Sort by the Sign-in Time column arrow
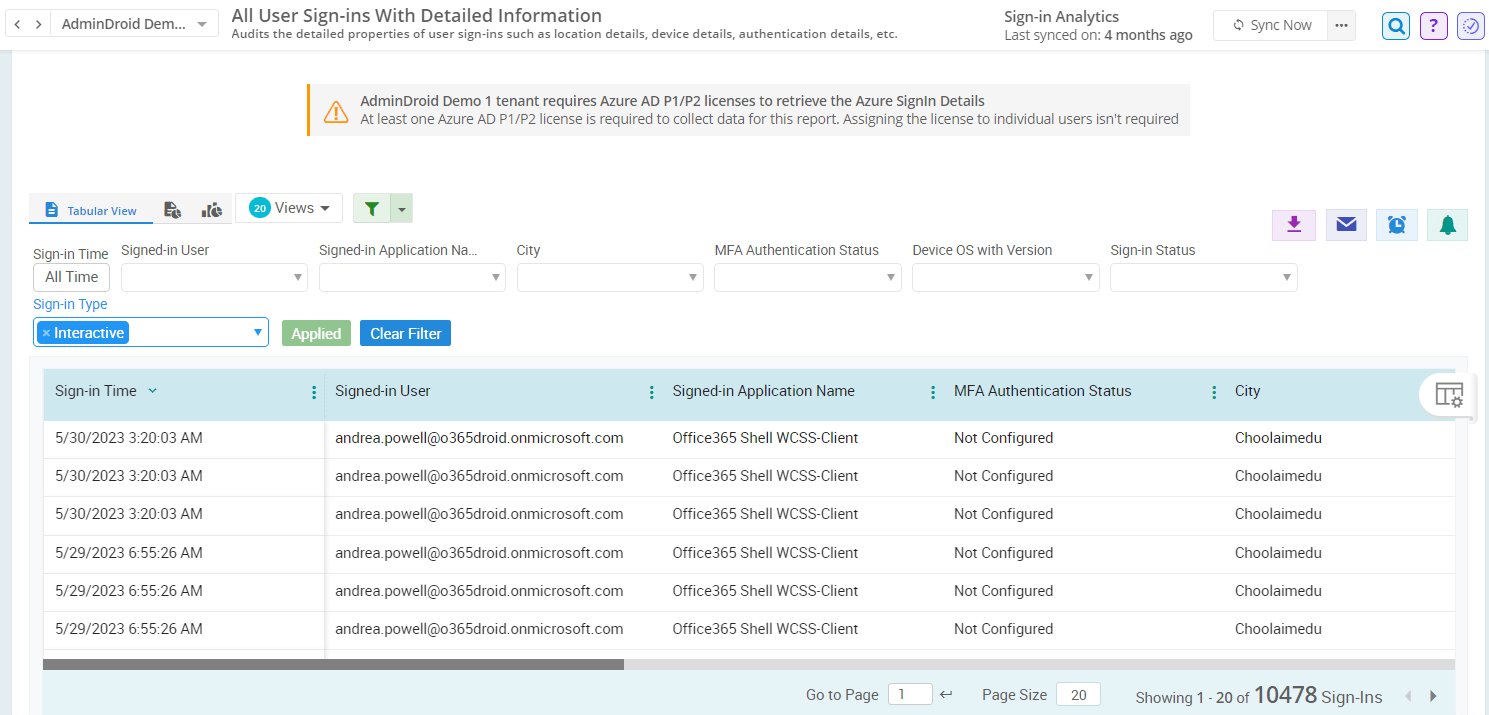 153,391
